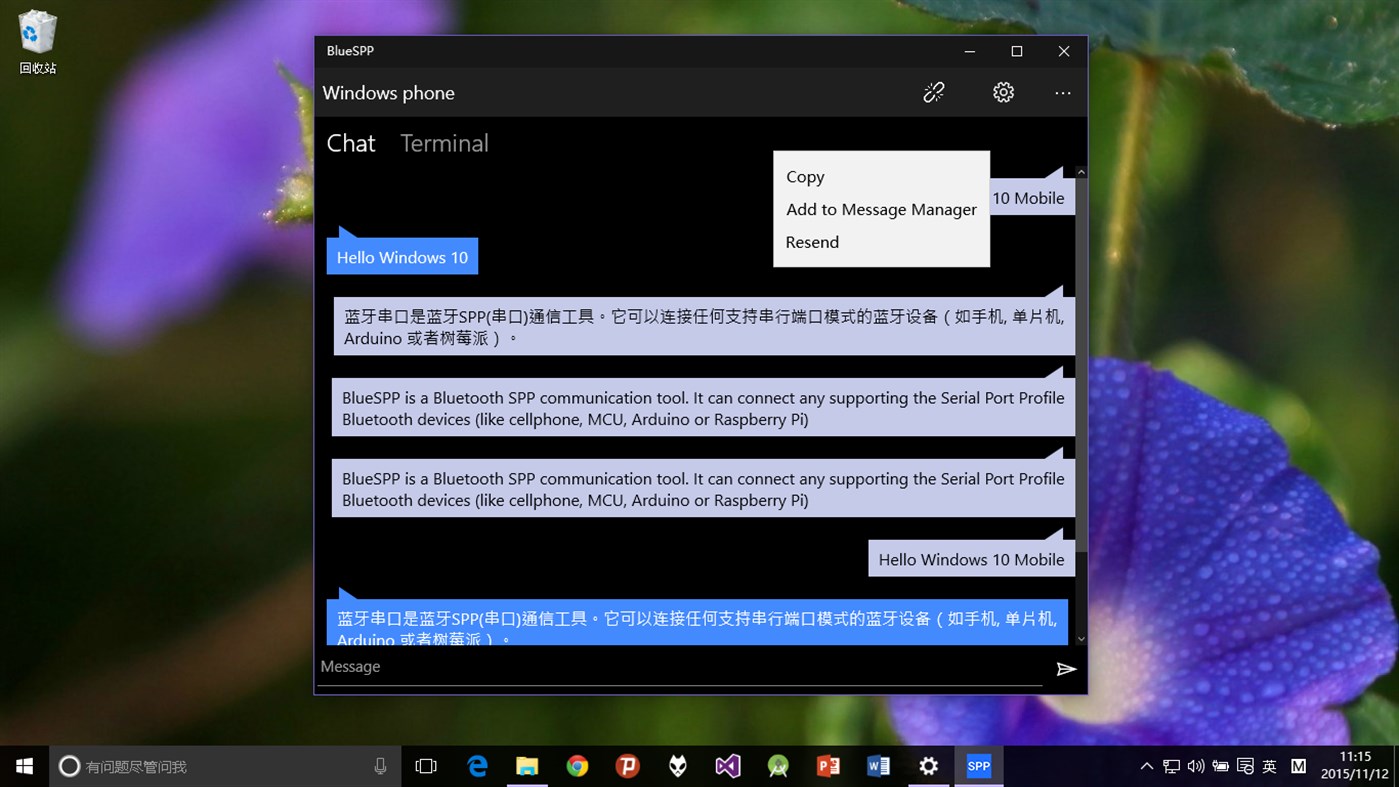Open the Recycle Bin on the desktop
The height and width of the screenshot is (787, 1399).
pyautogui.click(x=36, y=33)
